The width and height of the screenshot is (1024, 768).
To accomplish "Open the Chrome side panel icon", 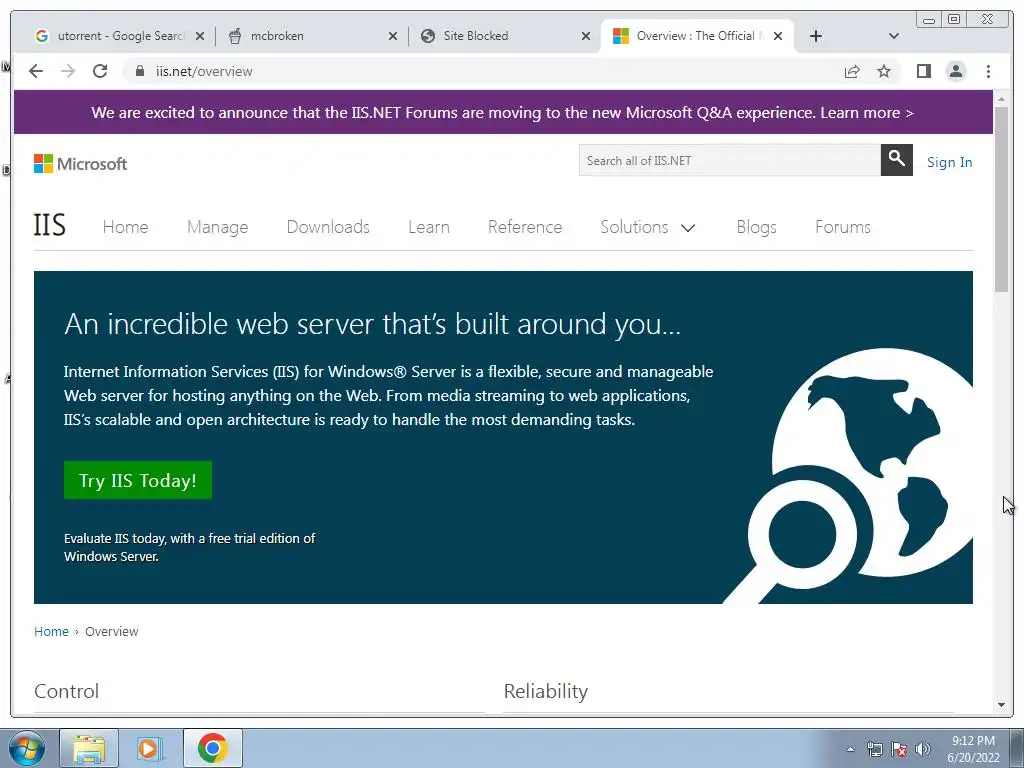I will click(x=923, y=71).
